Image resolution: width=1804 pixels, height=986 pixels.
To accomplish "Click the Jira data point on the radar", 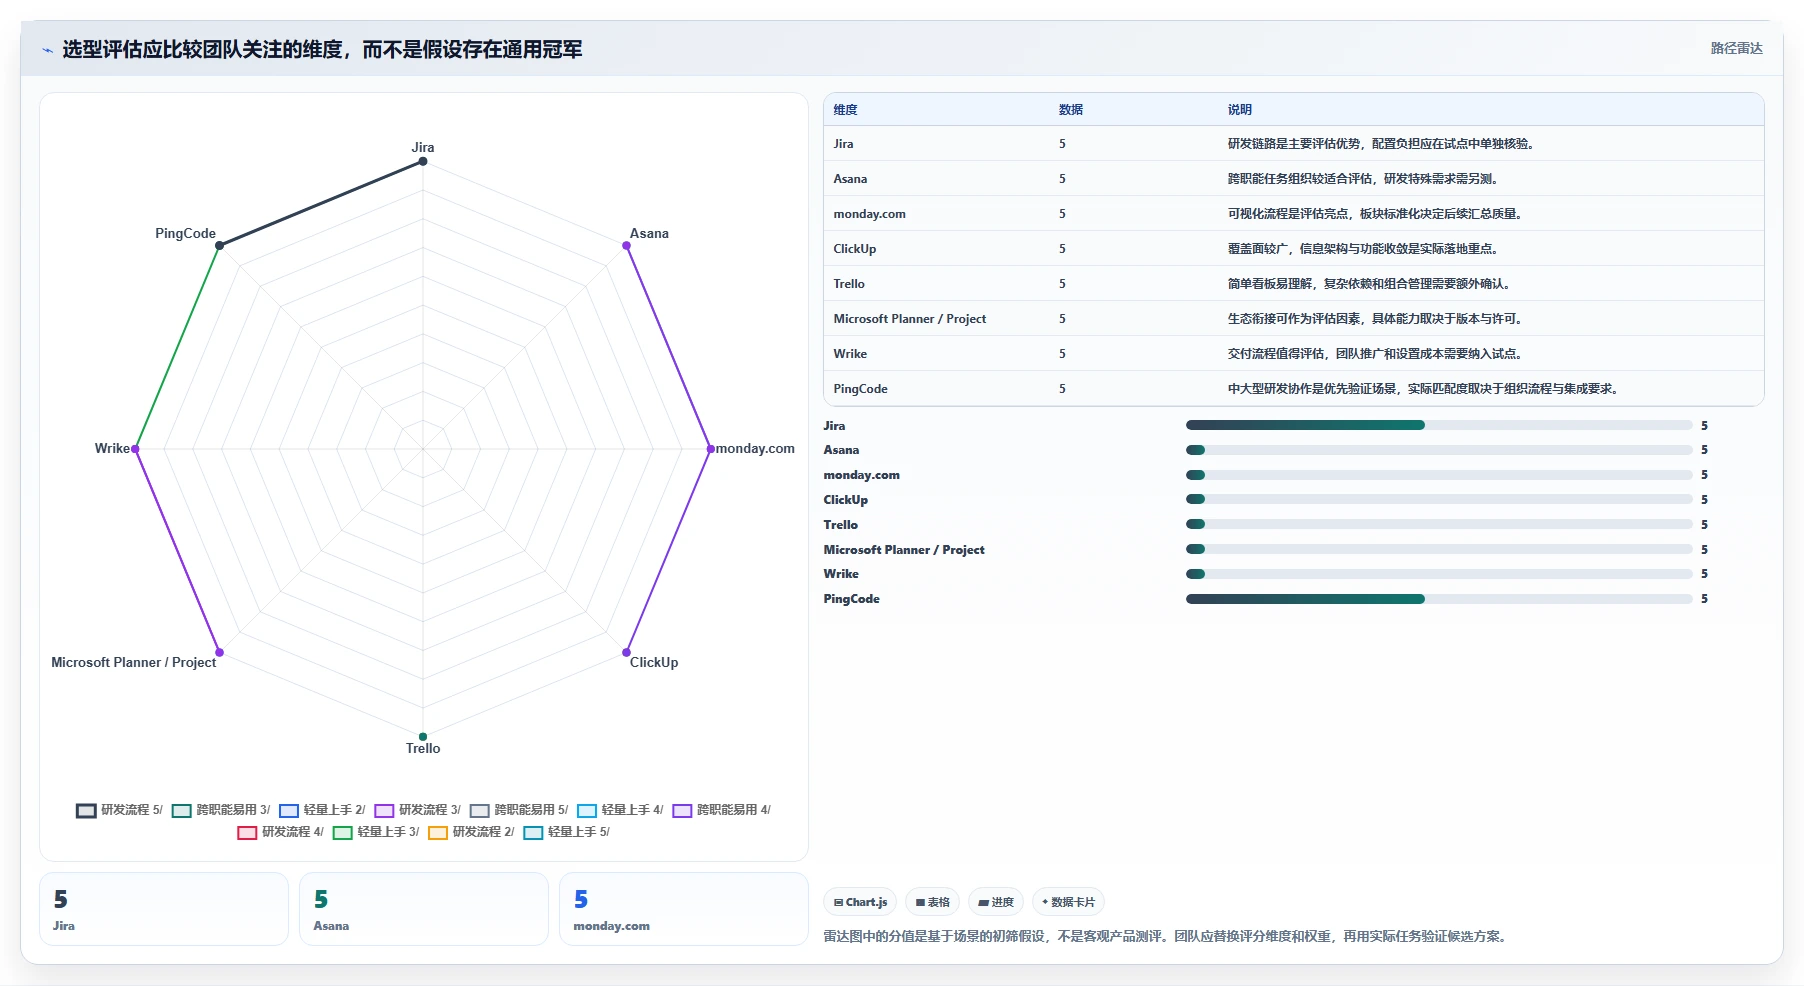I will click(x=423, y=161).
